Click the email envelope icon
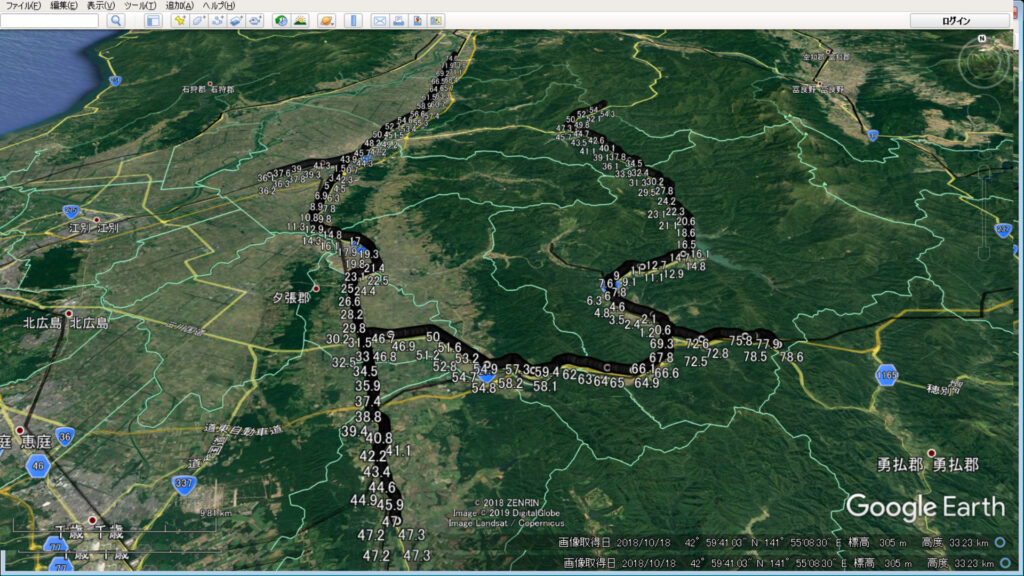 pos(380,20)
